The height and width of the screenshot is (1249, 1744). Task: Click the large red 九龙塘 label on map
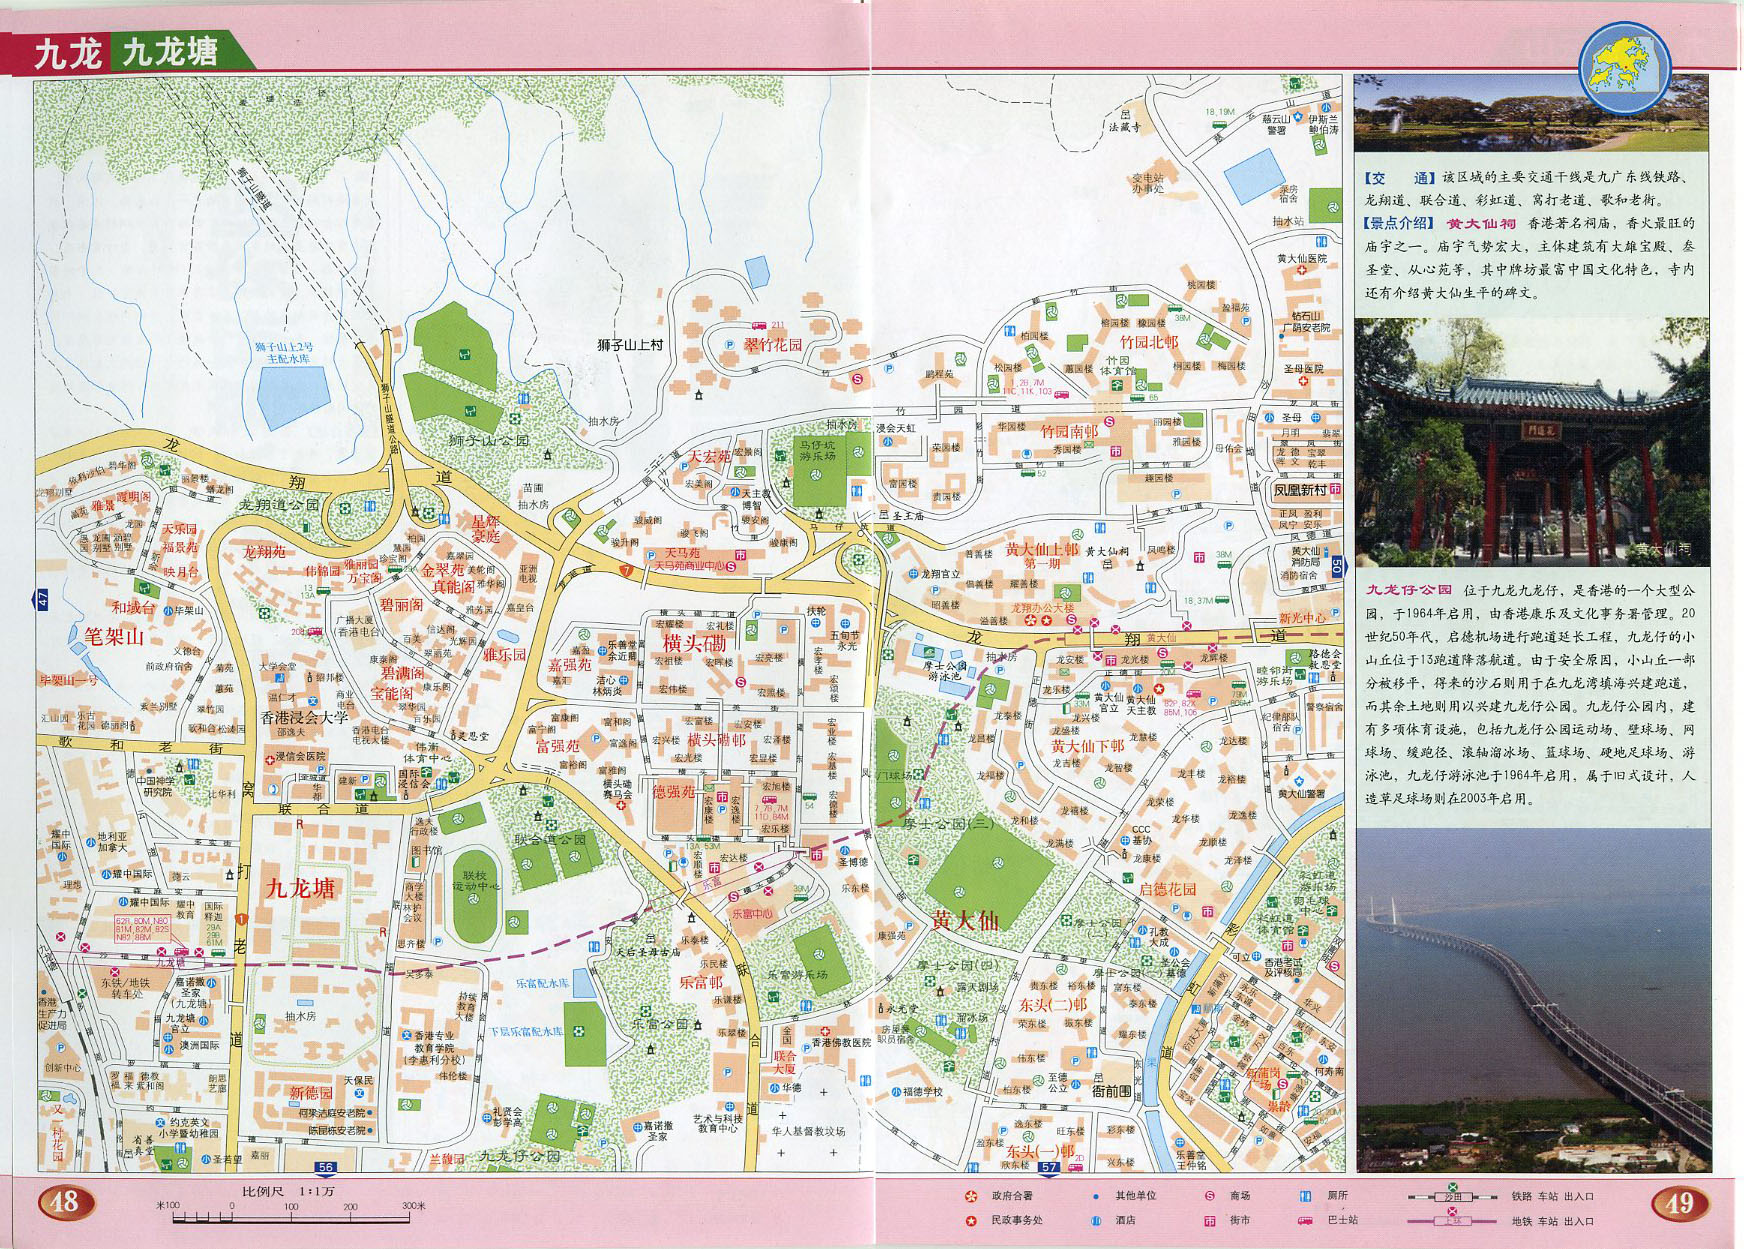point(300,888)
